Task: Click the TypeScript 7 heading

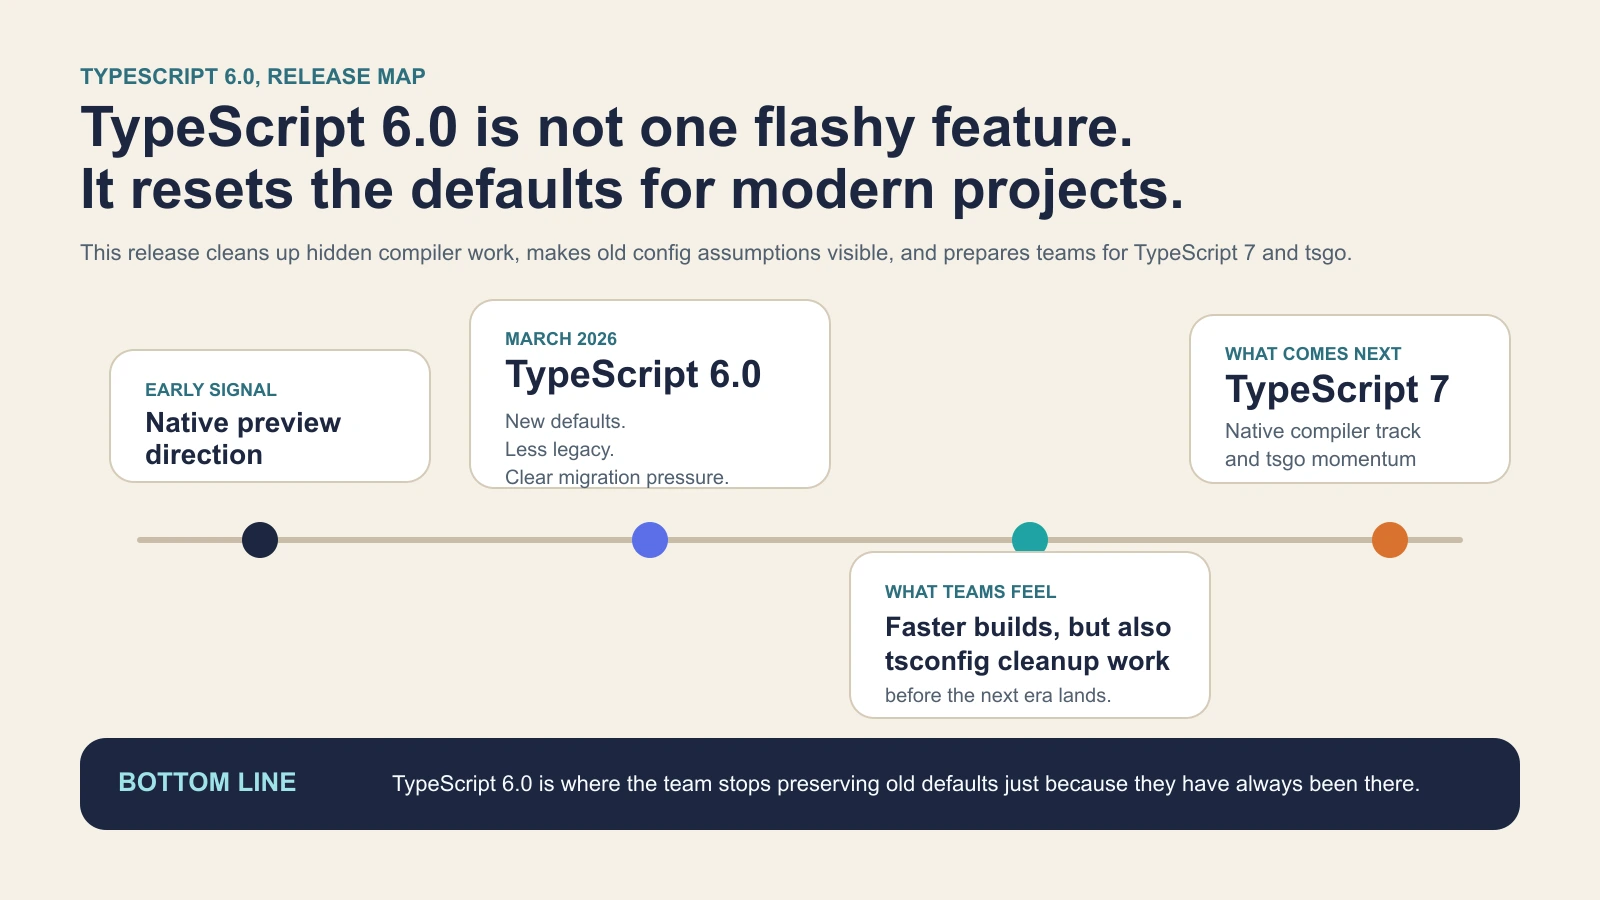Action: coord(1339,391)
